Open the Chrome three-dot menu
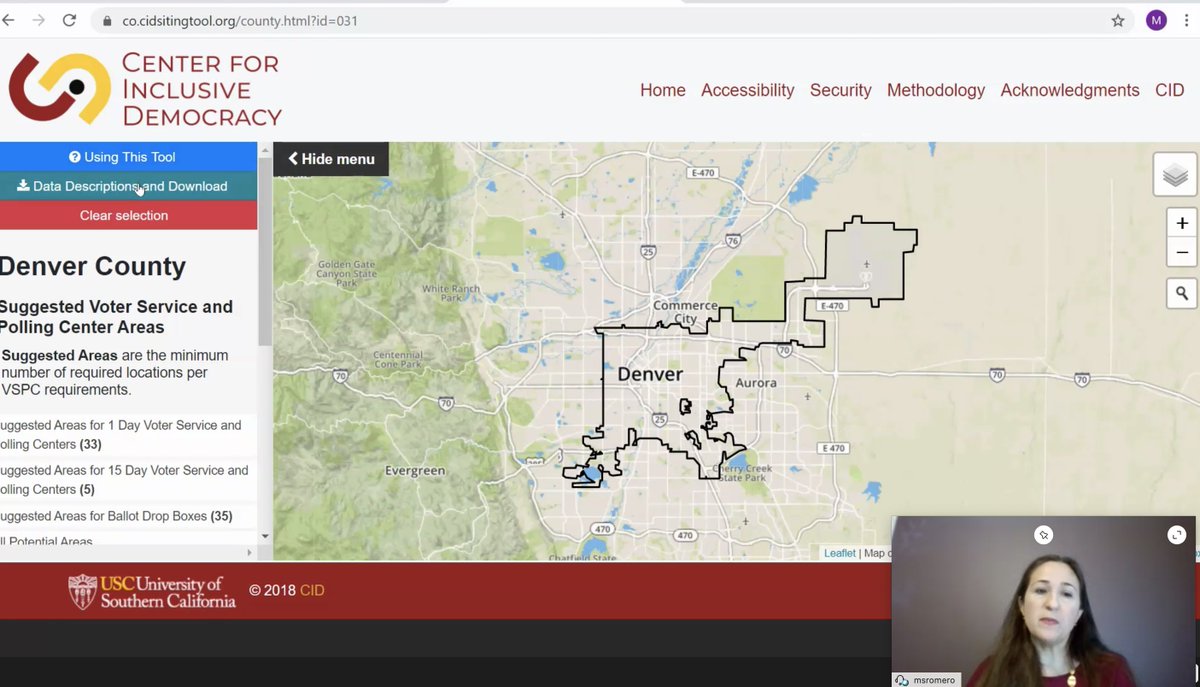 (x=1187, y=20)
